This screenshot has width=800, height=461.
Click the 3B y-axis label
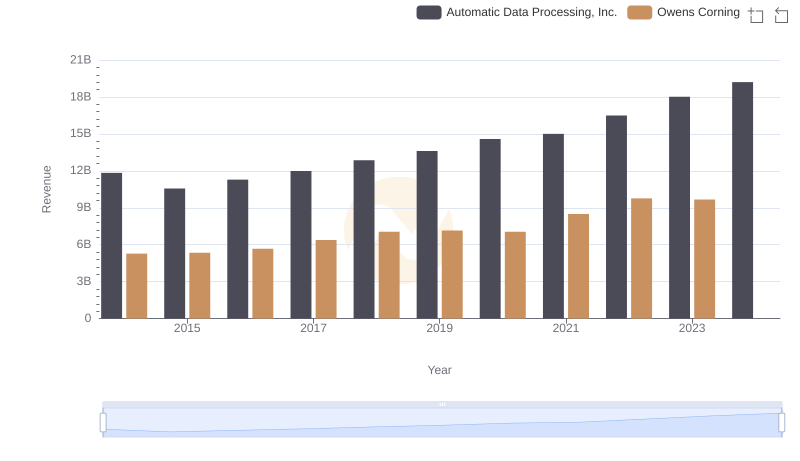(x=84, y=281)
